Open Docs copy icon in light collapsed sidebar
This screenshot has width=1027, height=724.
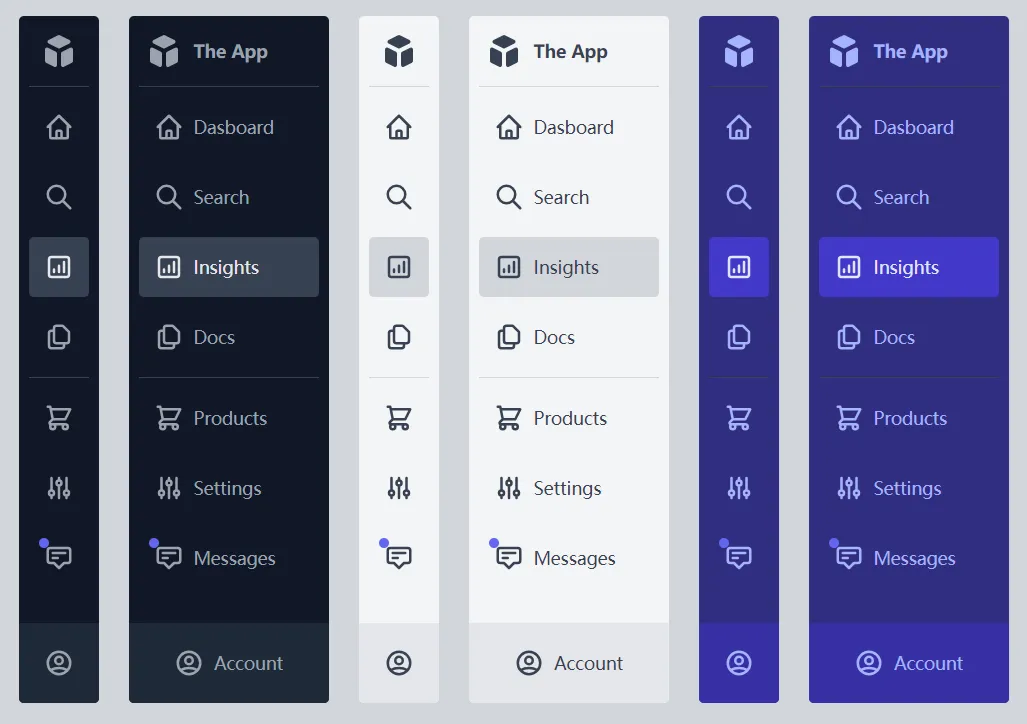pyautogui.click(x=399, y=337)
